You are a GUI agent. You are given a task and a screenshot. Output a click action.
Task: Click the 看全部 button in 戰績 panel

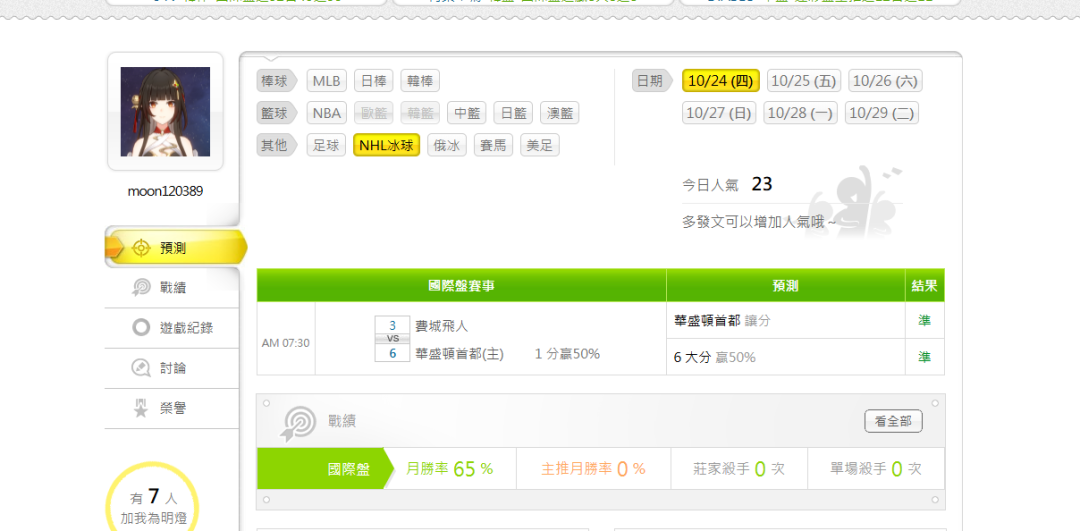click(893, 421)
